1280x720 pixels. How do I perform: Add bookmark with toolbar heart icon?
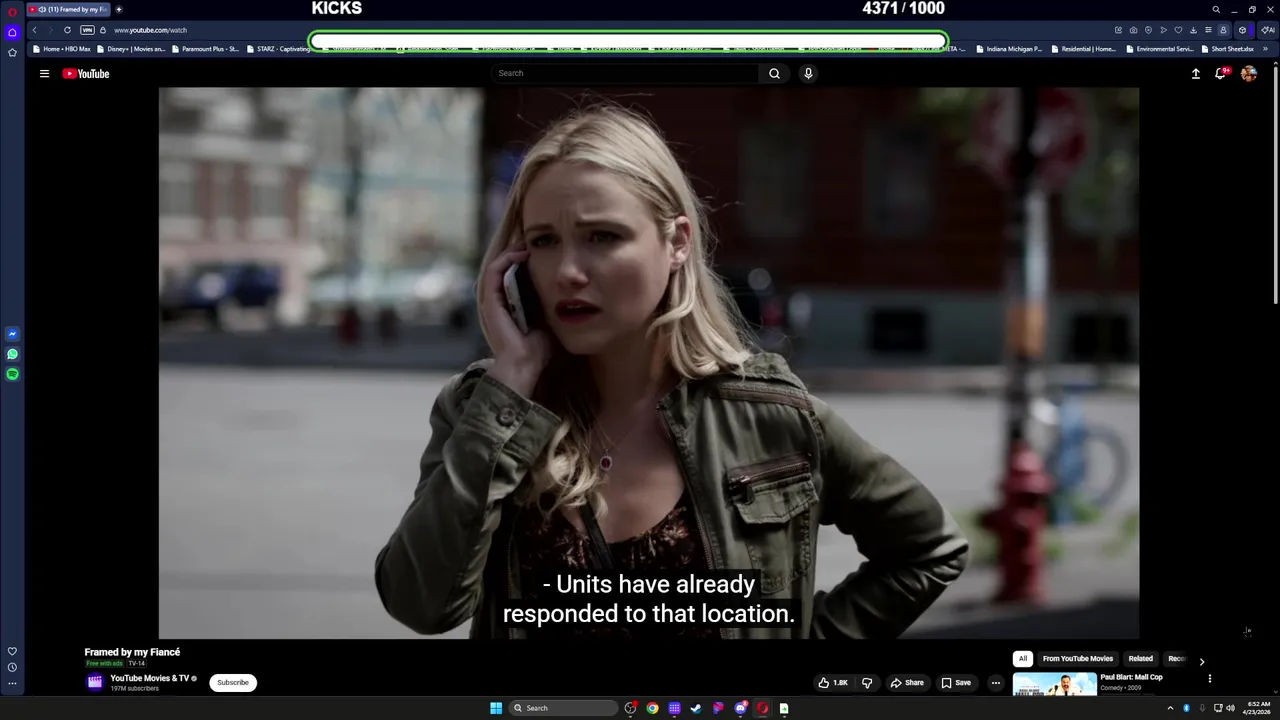(x=1178, y=30)
